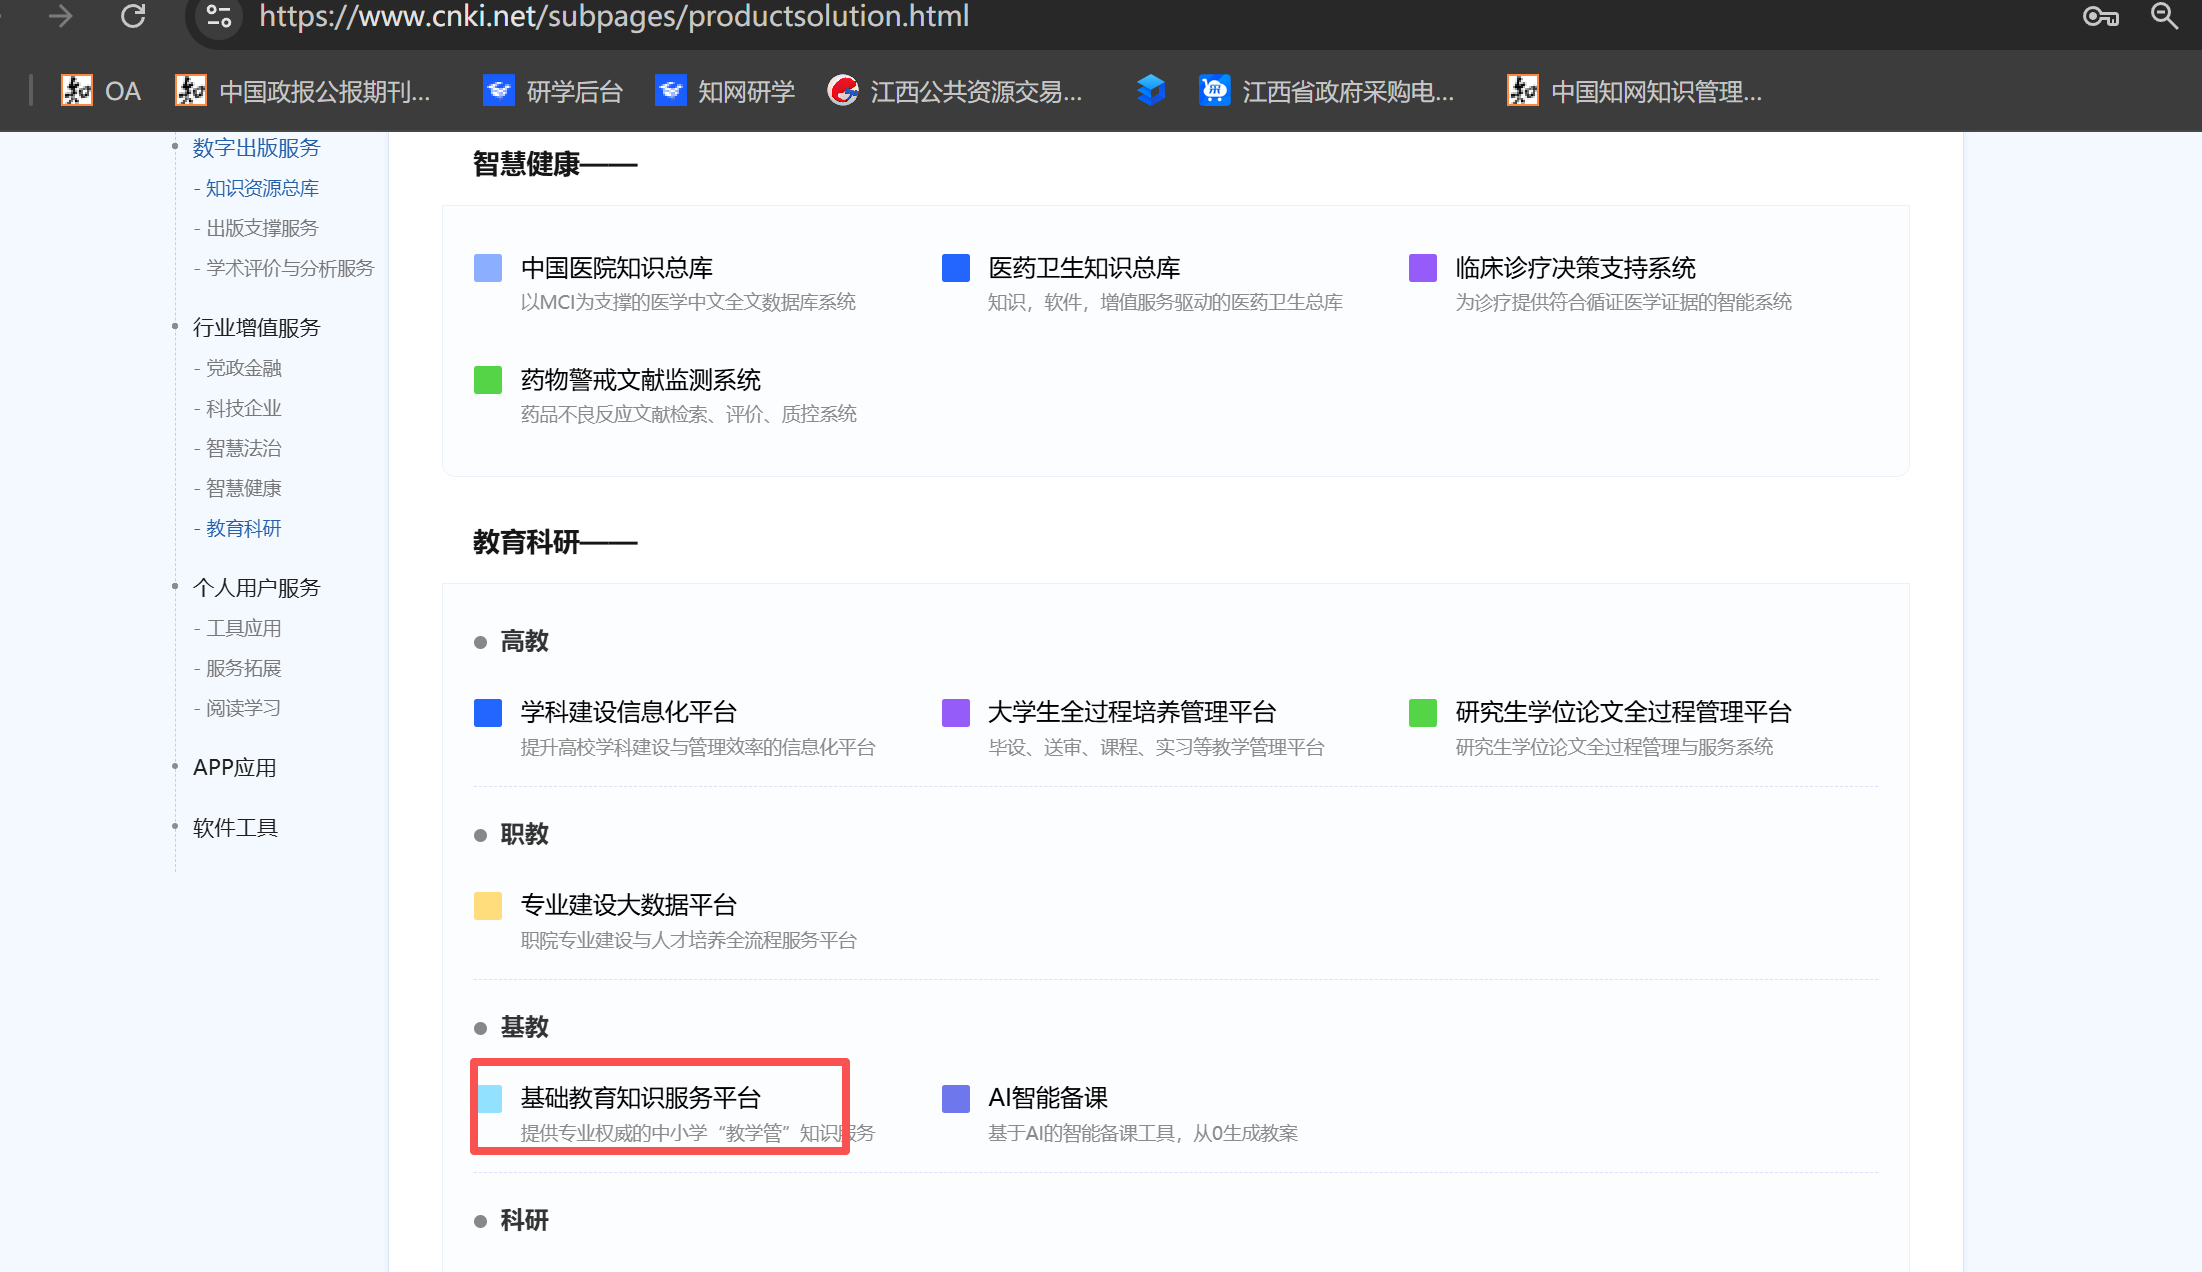Viewport: 2202px width, 1272px height.
Task: Select 数字出版服务 in the sidebar
Action: tap(256, 148)
